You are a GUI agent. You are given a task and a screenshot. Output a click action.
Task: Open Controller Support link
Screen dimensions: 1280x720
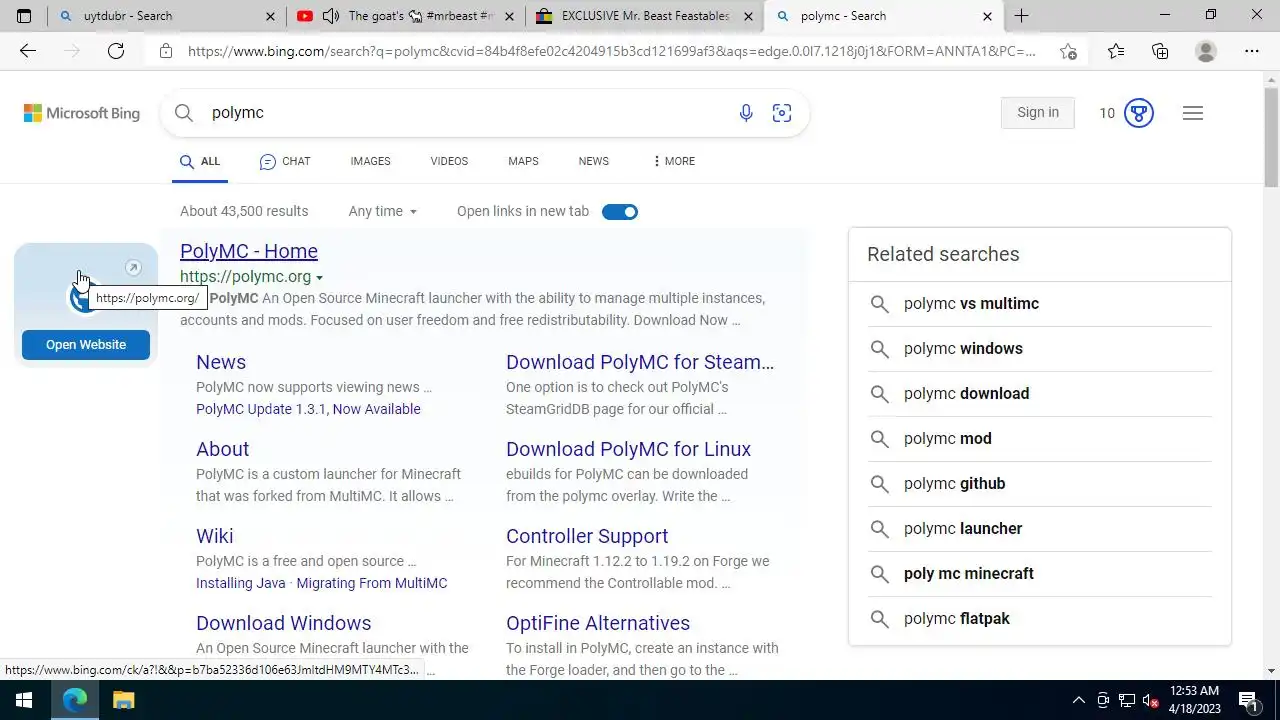click(x=587, y=536)
